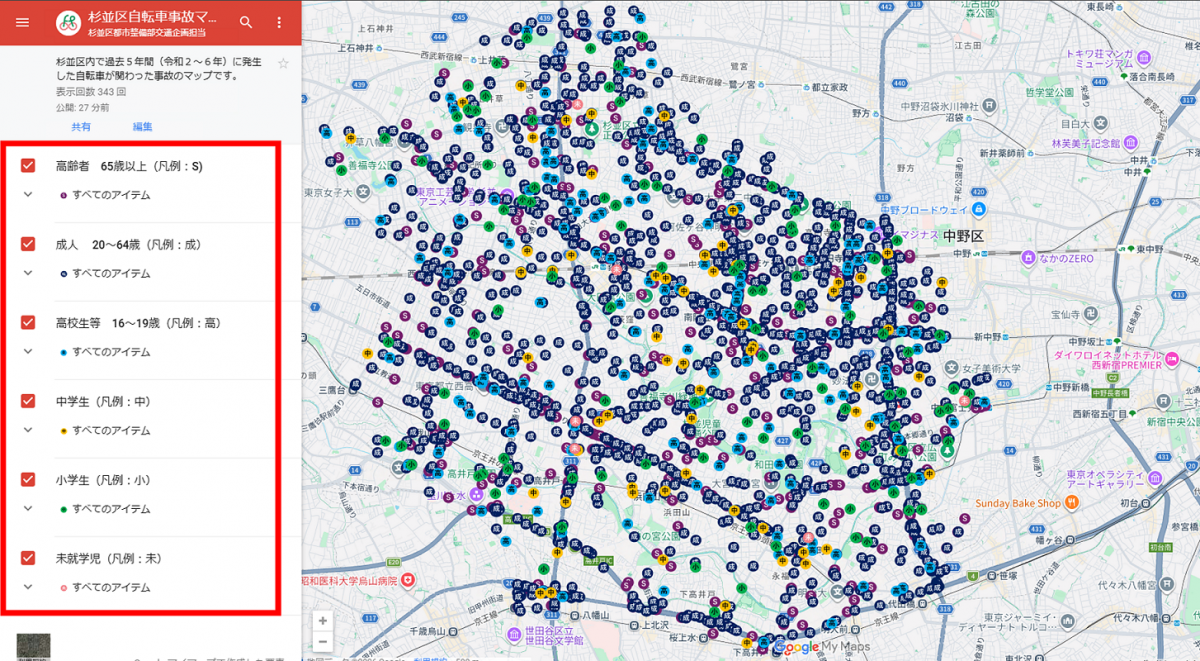
Task: Select すべてのアイテム under 中学生 layer
Action: [111, 431]
